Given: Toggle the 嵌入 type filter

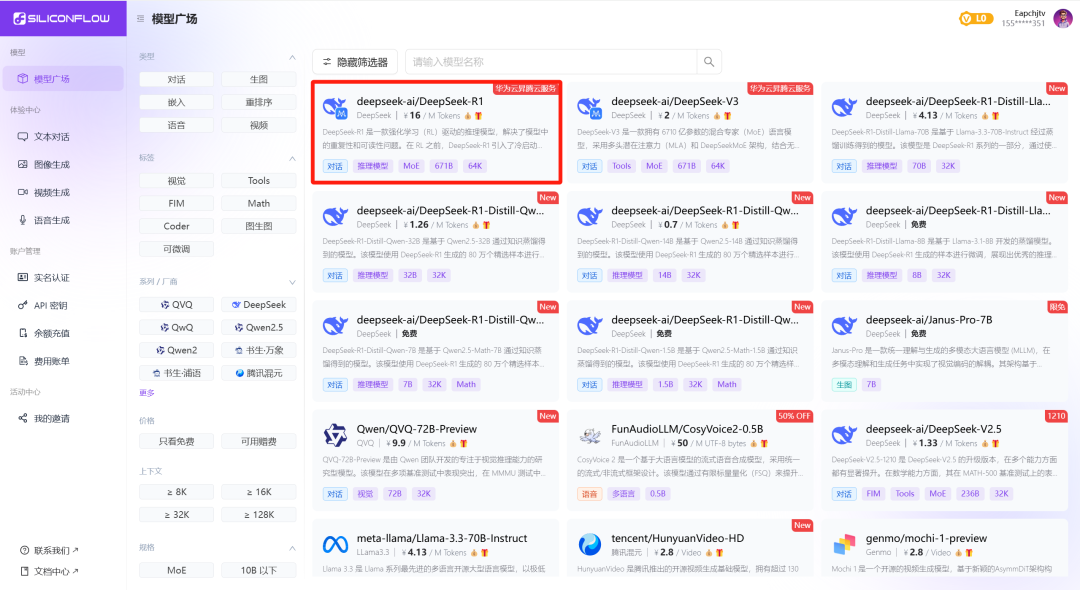Looking at the screenshot, I should [176, 102].
